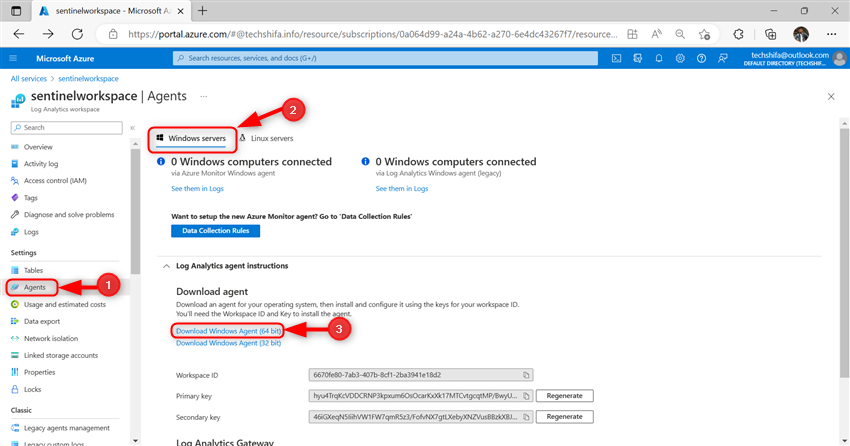The width and height of the screenshot is (850, 446).
Task: Click the browser address bar URL
Action: click(x=372, y=34)
